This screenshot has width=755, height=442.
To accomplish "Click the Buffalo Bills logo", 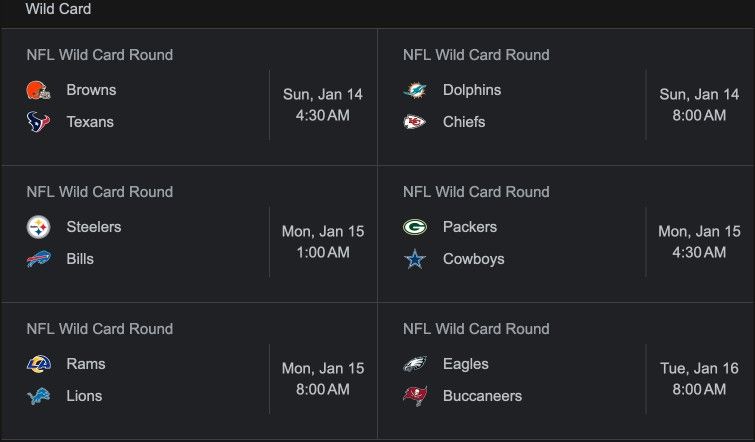I will (39, 259).
